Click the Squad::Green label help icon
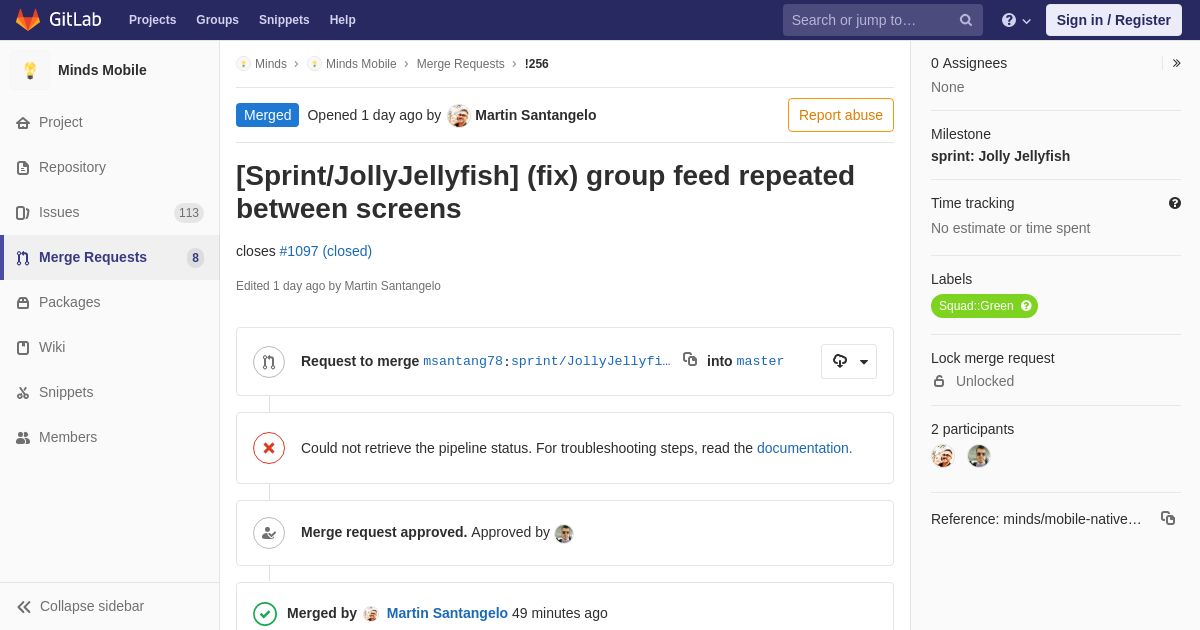The width and height of the screenshot is (1200, 630). click(x=1026, y=306)
